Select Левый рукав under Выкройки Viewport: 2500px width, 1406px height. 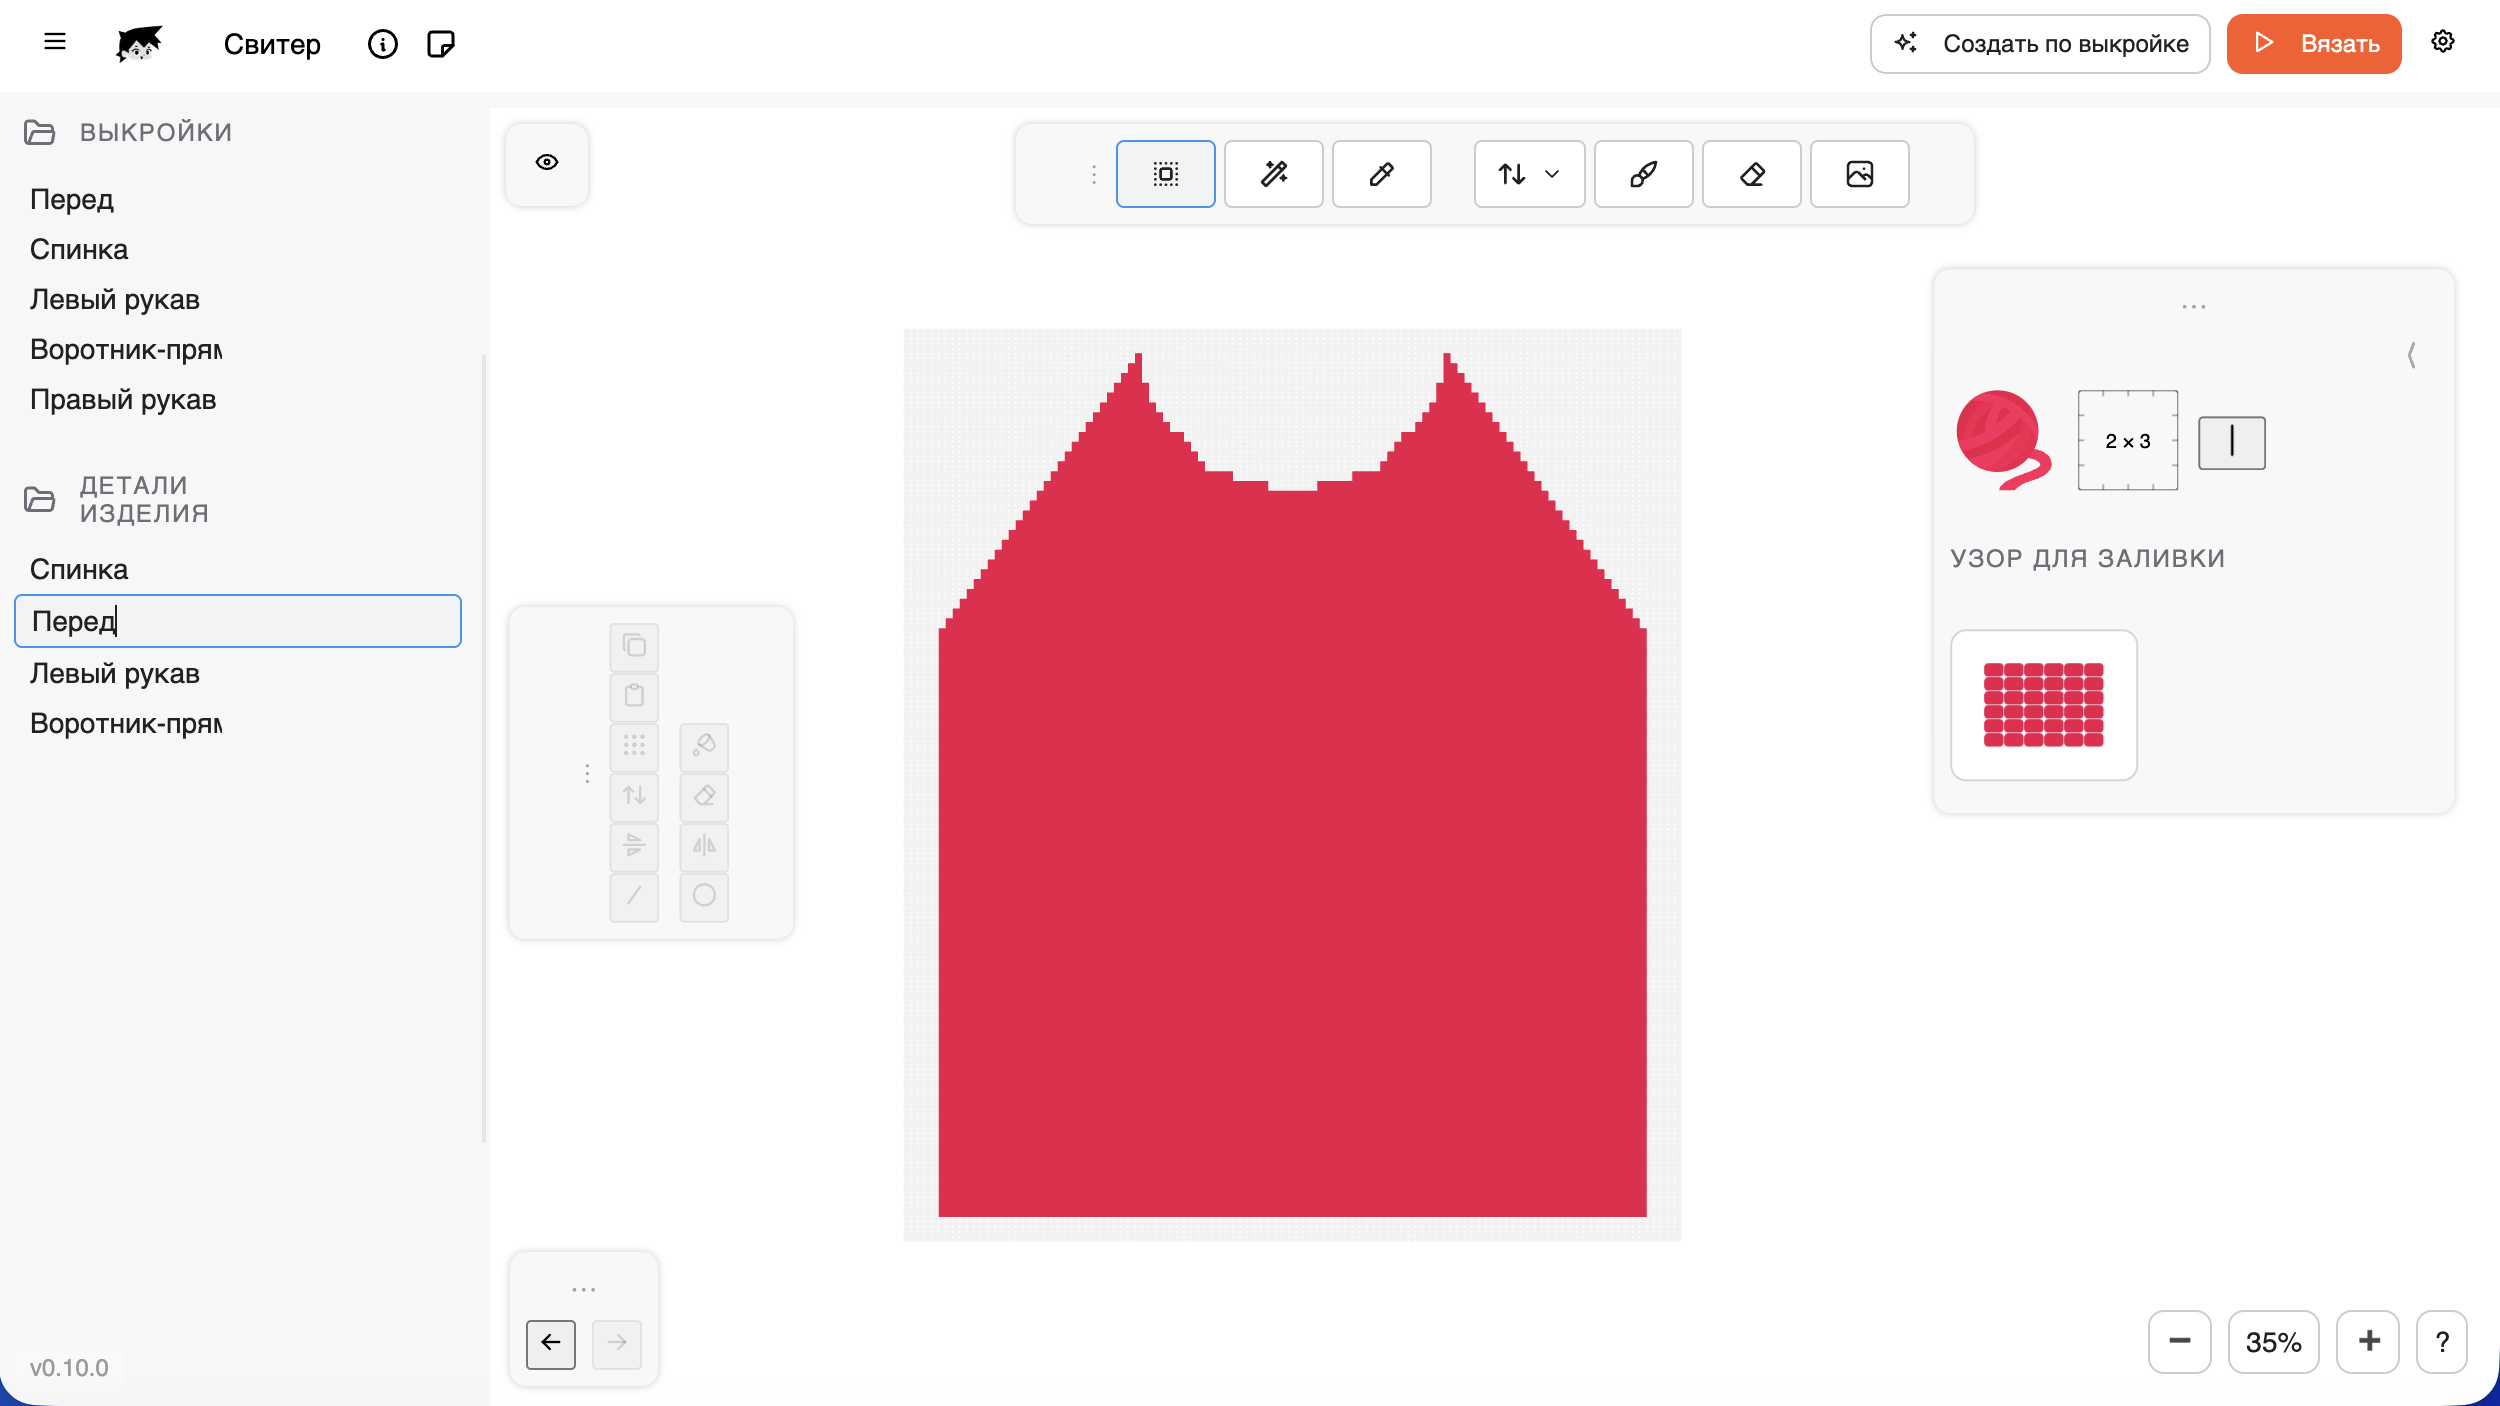(x=115, y=300)
